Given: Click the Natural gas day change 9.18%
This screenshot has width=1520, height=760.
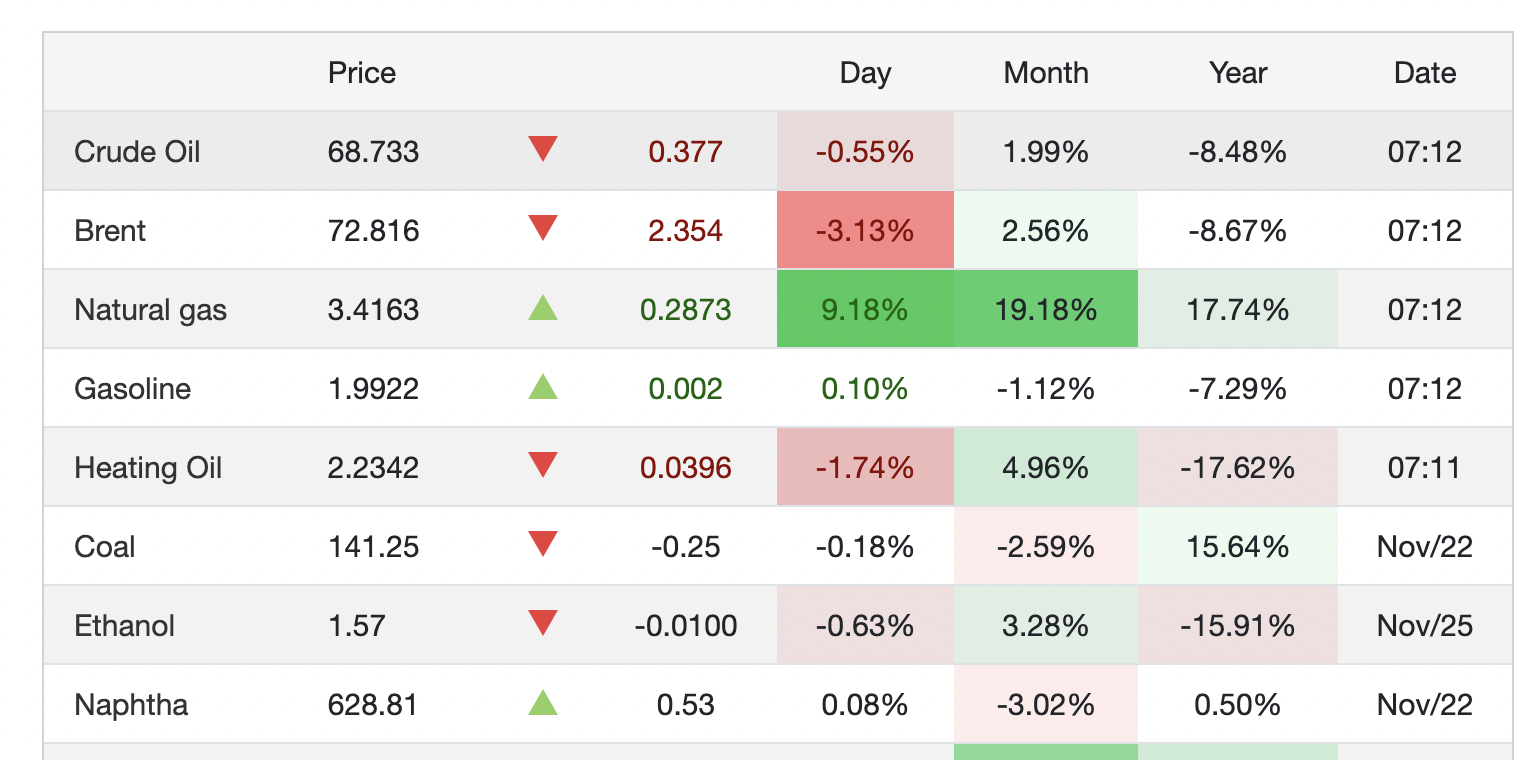Looking at the screenshot, I should (x=865, y=310).
